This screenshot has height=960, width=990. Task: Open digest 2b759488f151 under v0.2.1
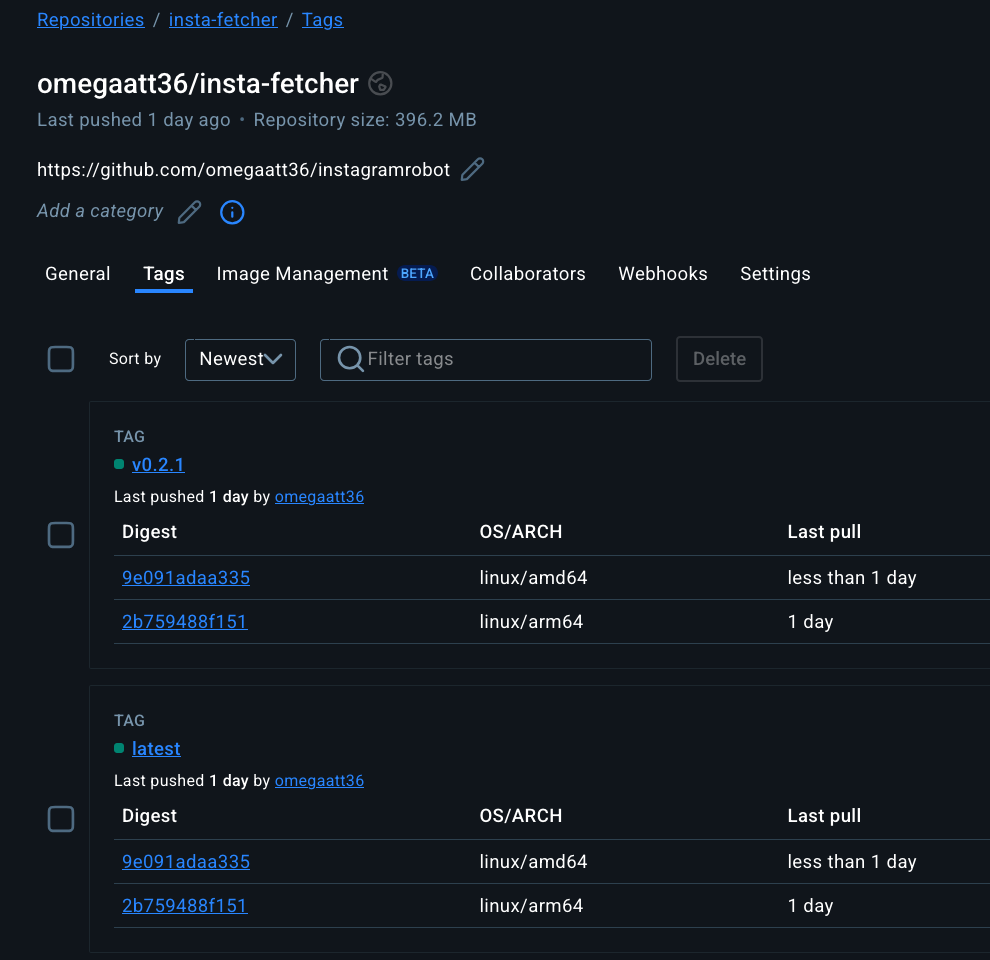pos(185,622)
